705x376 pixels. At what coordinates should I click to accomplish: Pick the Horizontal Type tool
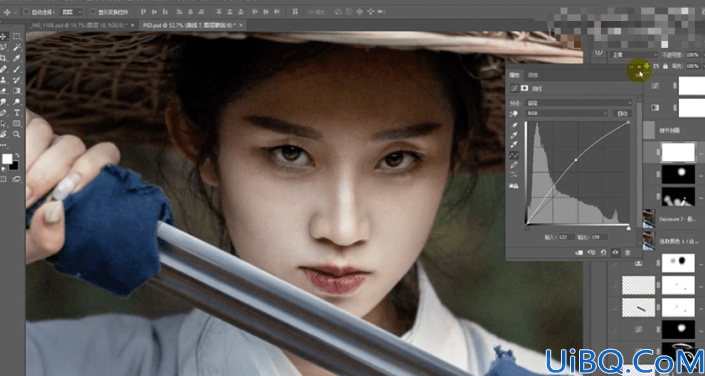[x=17, y=112]
